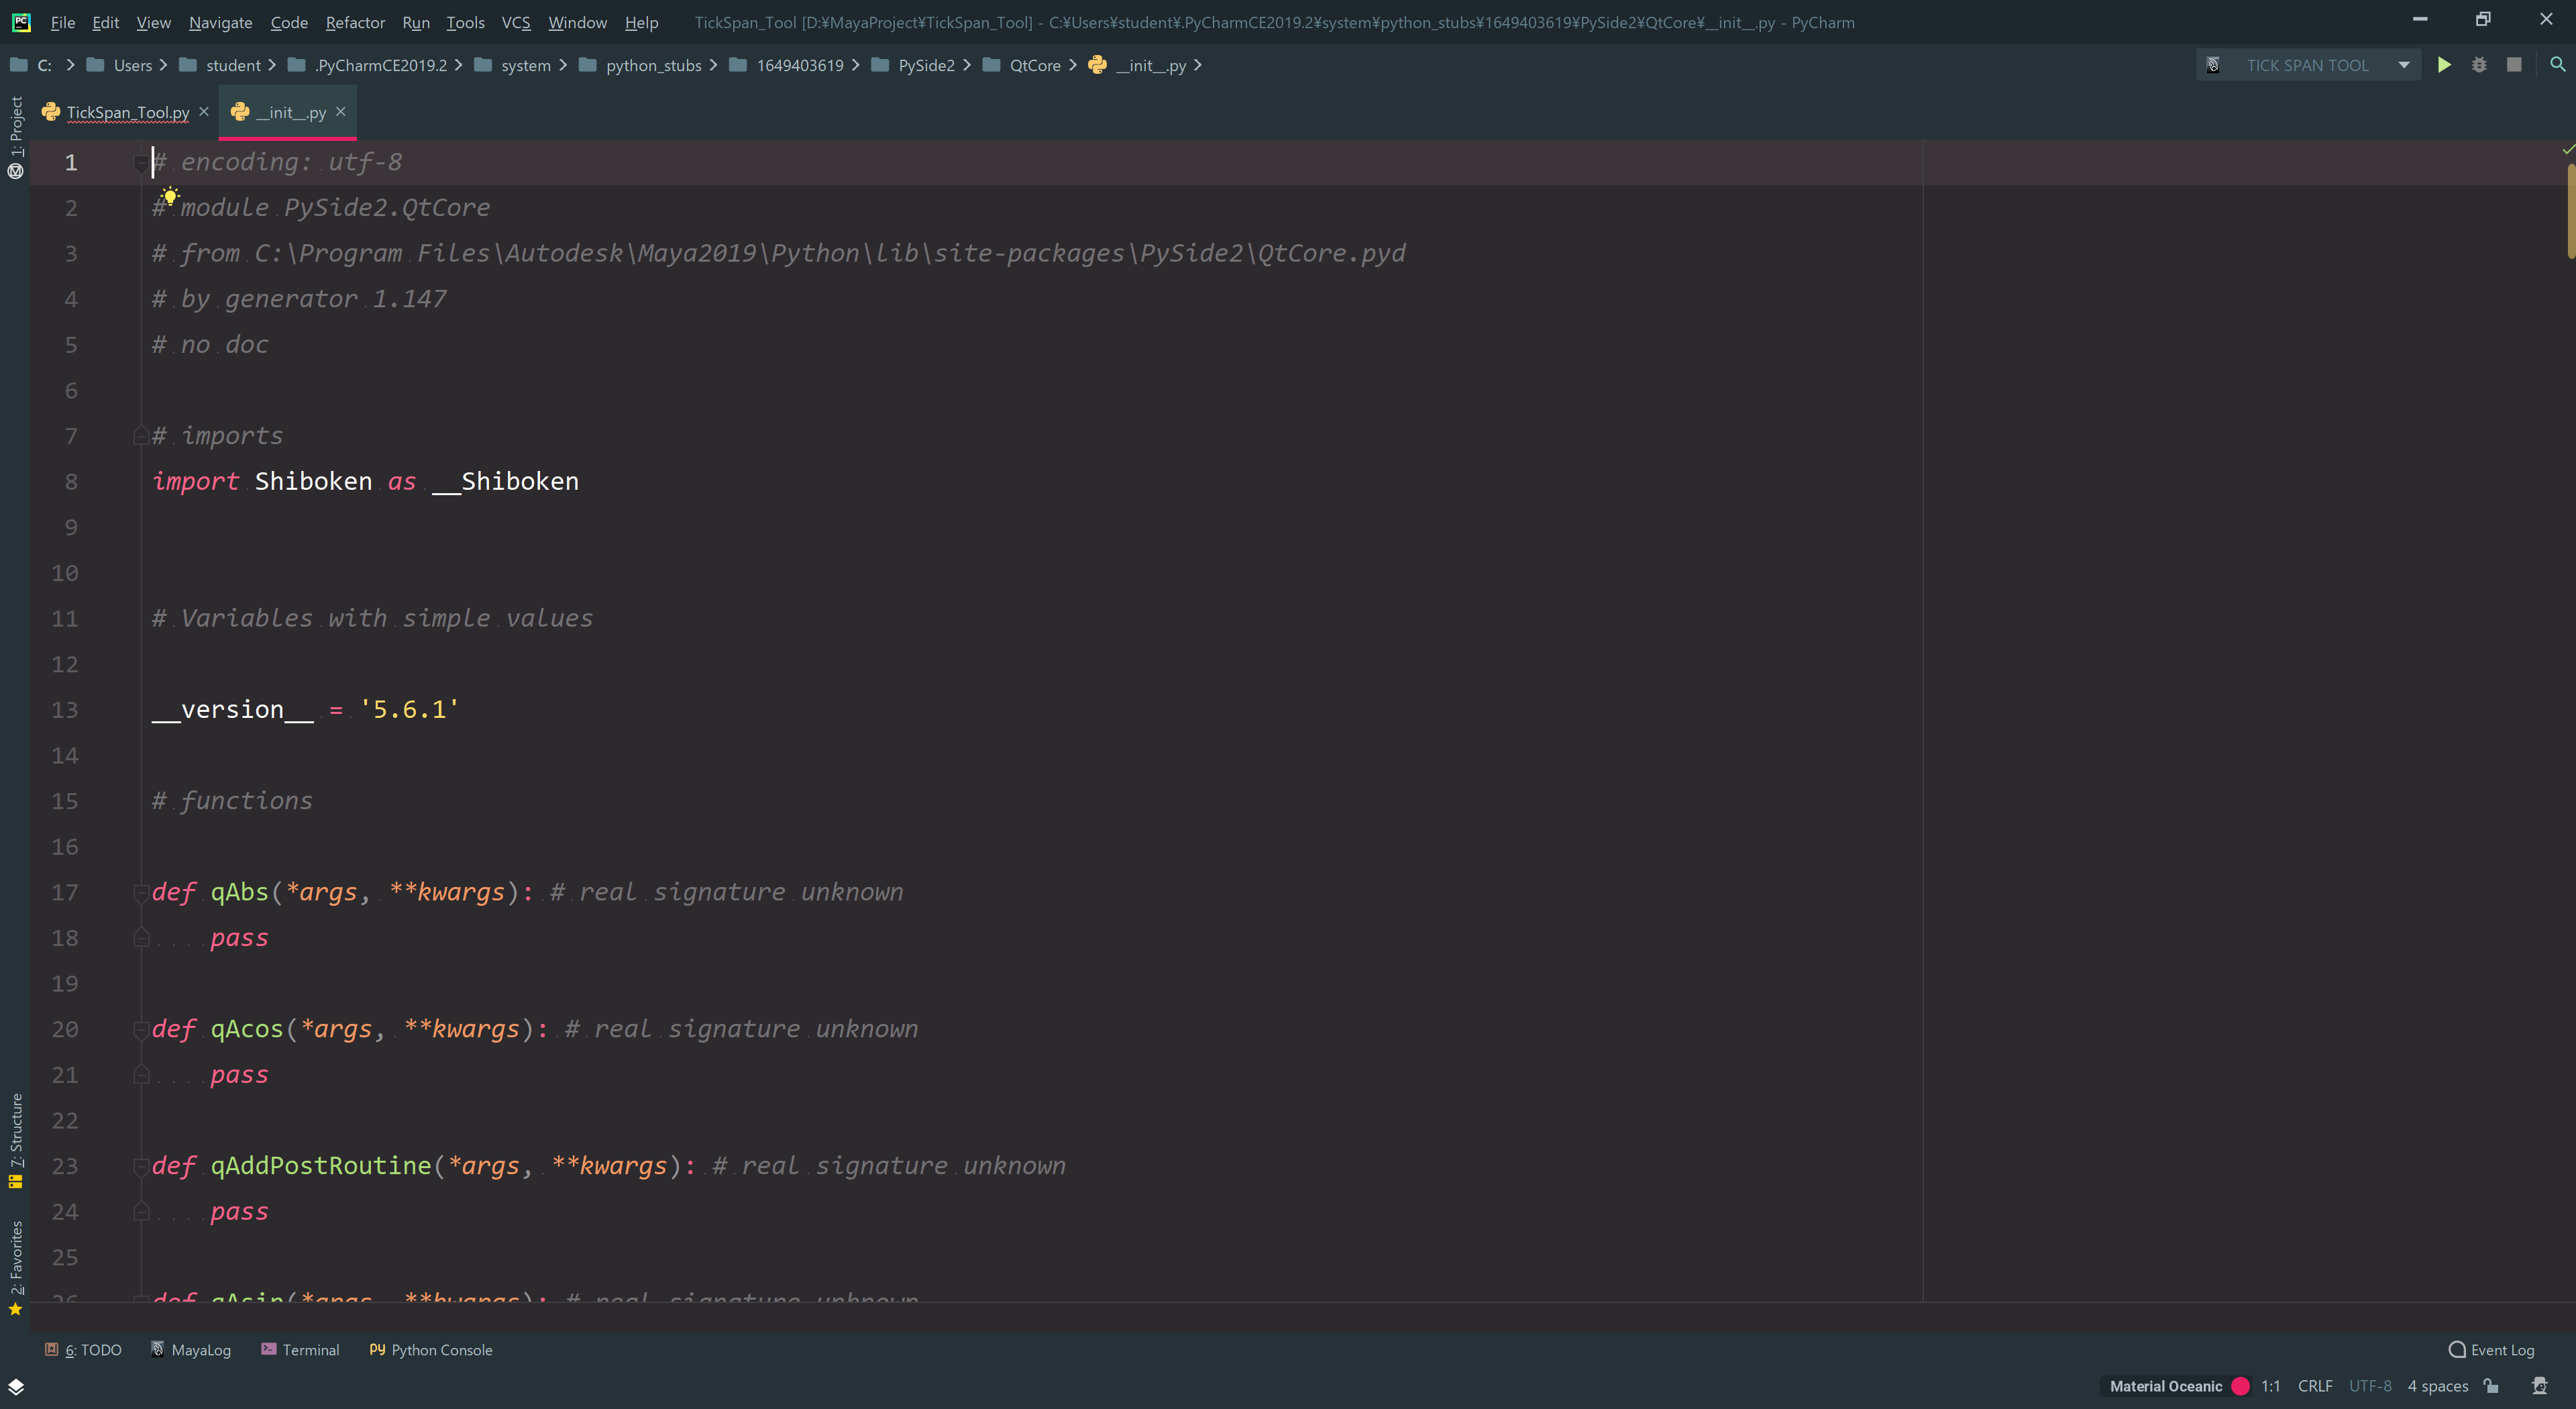Click the intention lightbulb icon
Screen dimensions: 2576x1409
pyautogui.click(x=170, y=196)
